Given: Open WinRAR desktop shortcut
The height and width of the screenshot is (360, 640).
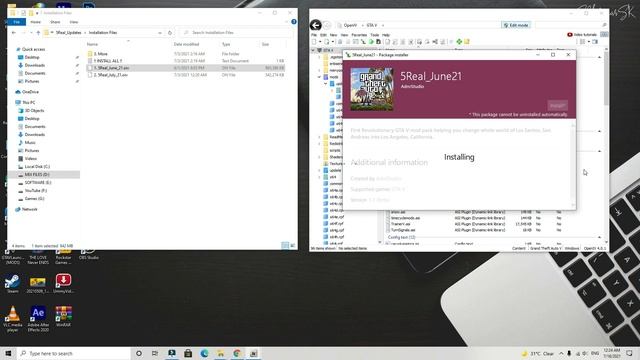Looking at the screenshot, I should (63, 316).
